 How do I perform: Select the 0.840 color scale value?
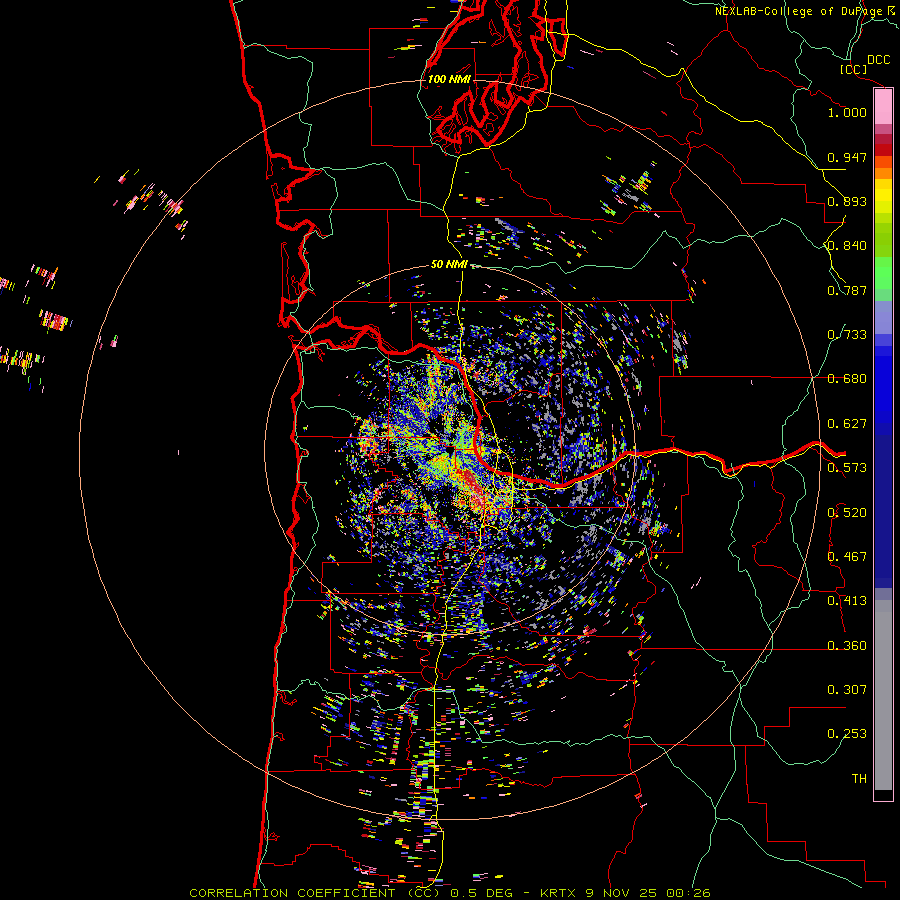tap(847, 246)
